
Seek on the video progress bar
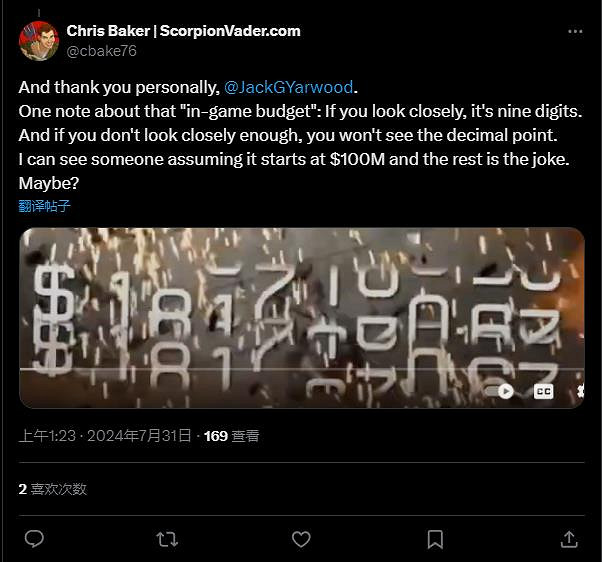tap(302, 369)
